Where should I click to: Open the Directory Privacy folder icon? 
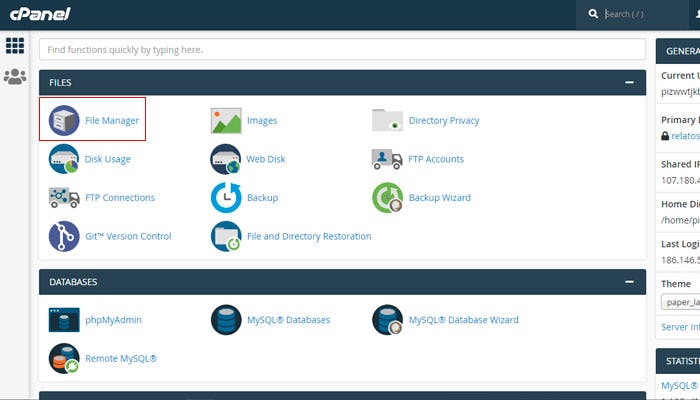(387, 120)
